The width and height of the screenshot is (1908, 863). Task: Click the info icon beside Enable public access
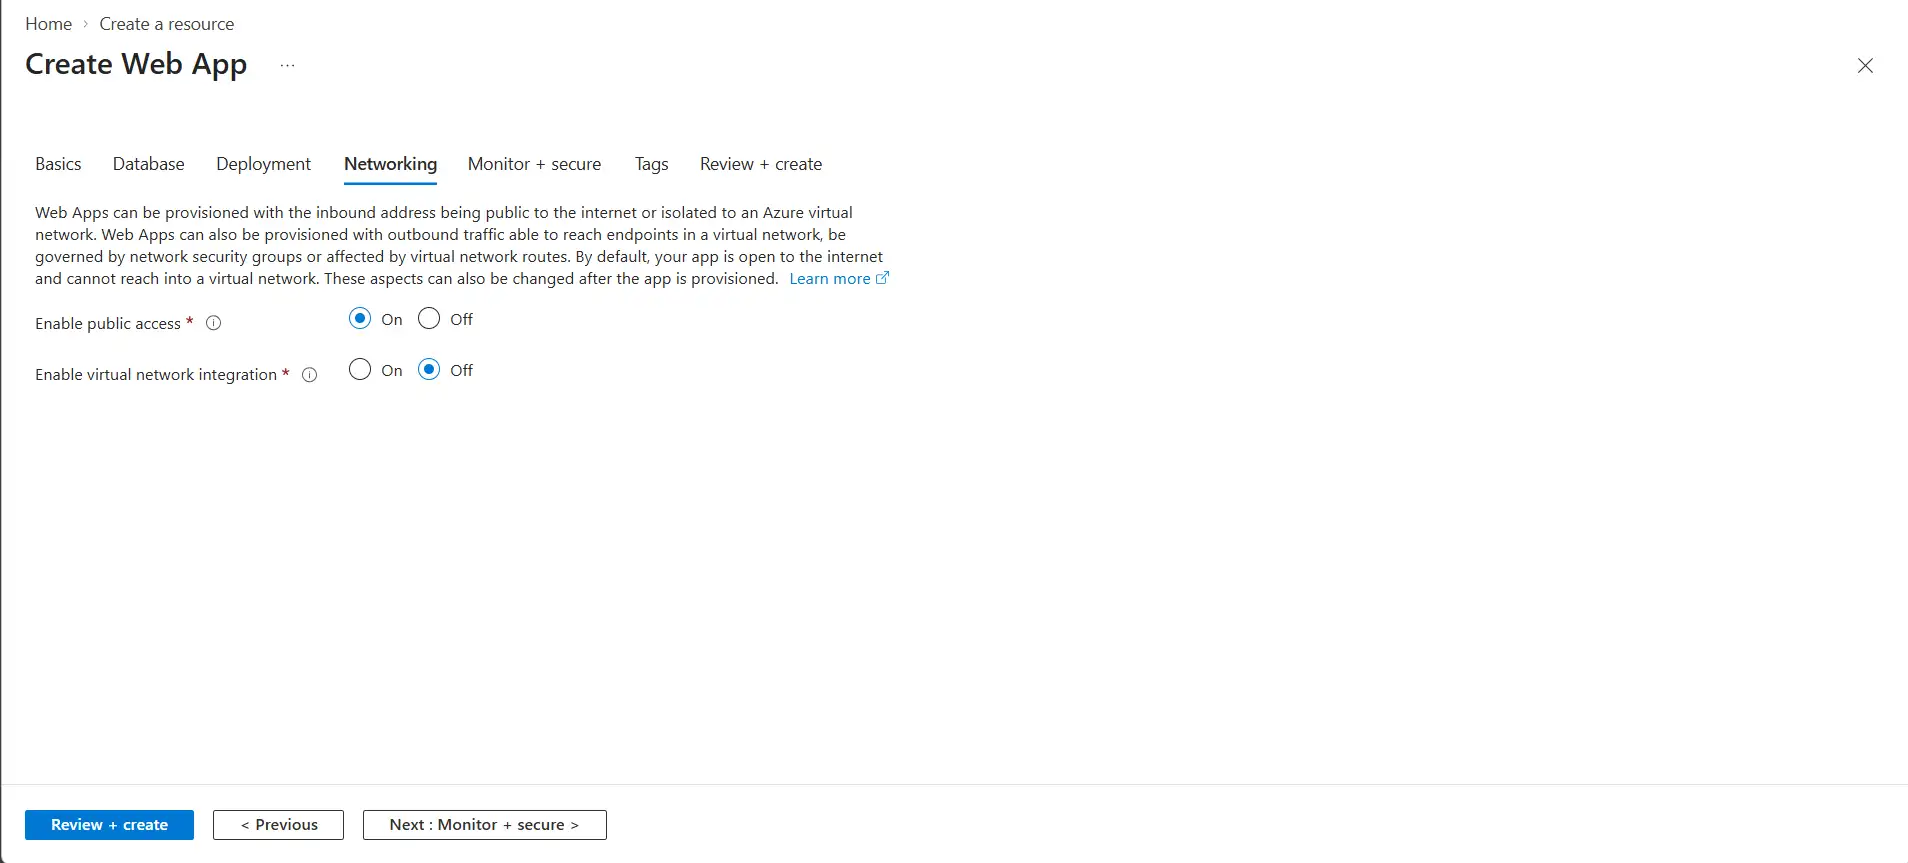pyautogui.click(x=213, y=323)
